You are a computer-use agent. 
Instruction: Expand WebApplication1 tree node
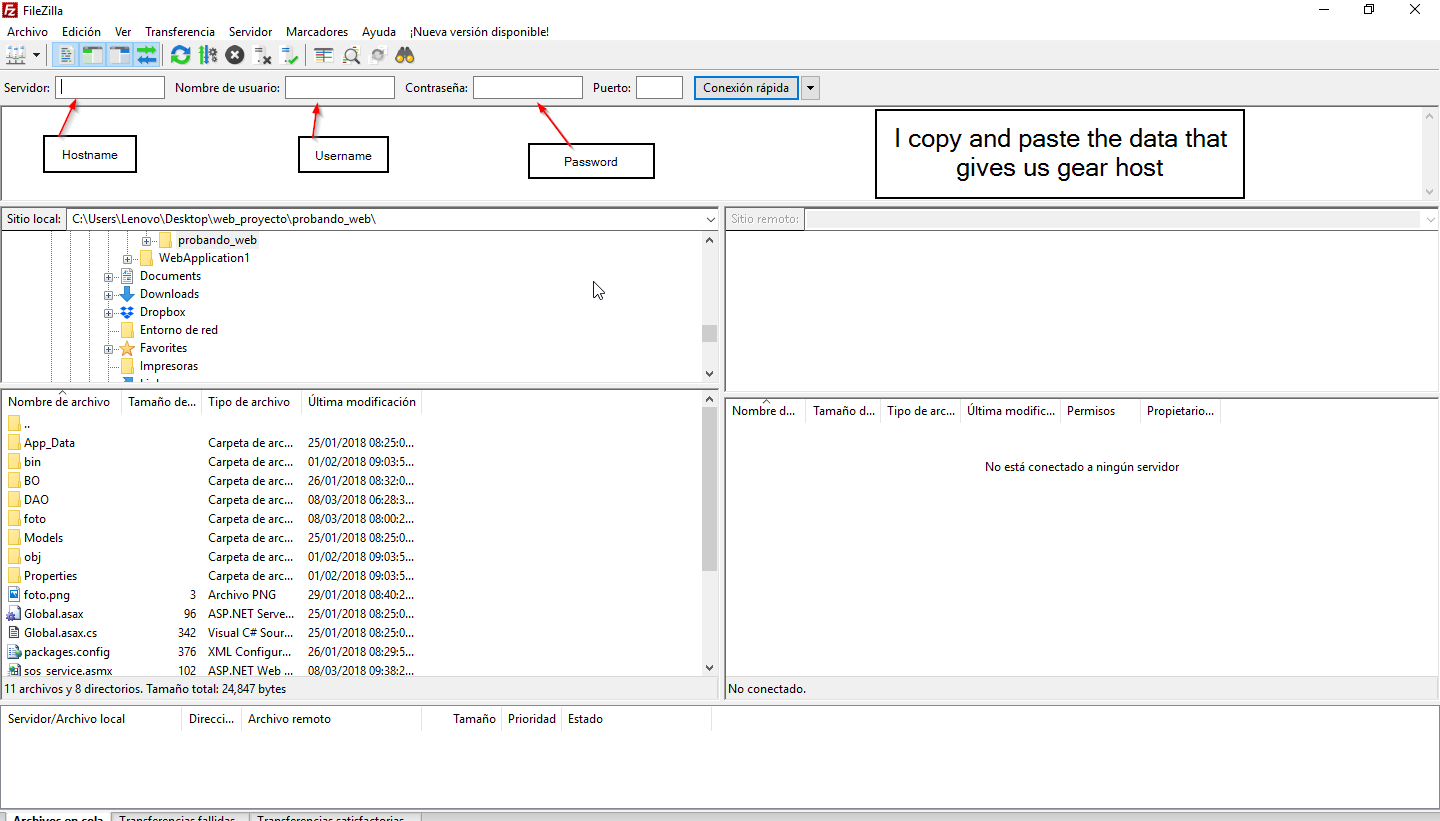pos(127,259)
